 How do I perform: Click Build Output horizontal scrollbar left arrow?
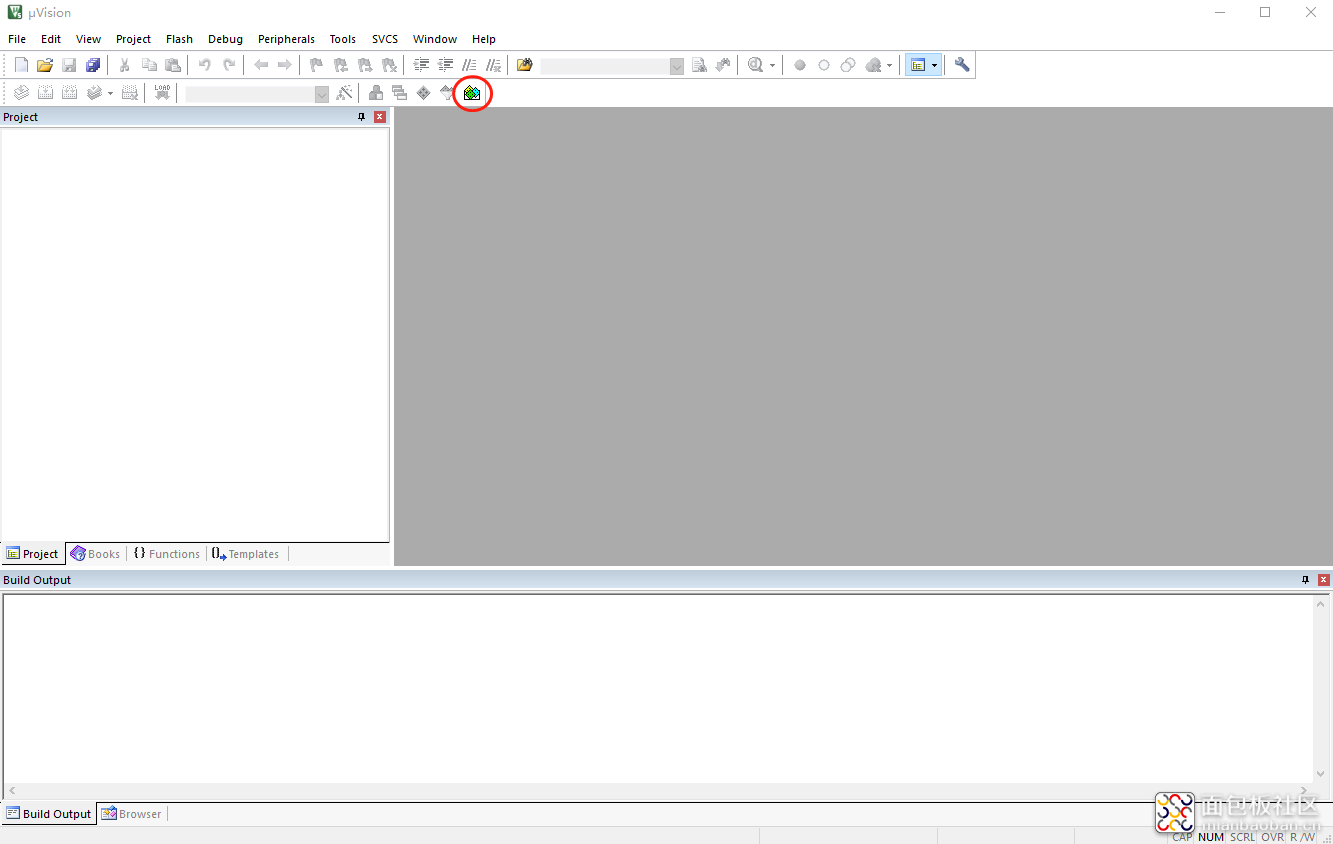click(12, 790)
